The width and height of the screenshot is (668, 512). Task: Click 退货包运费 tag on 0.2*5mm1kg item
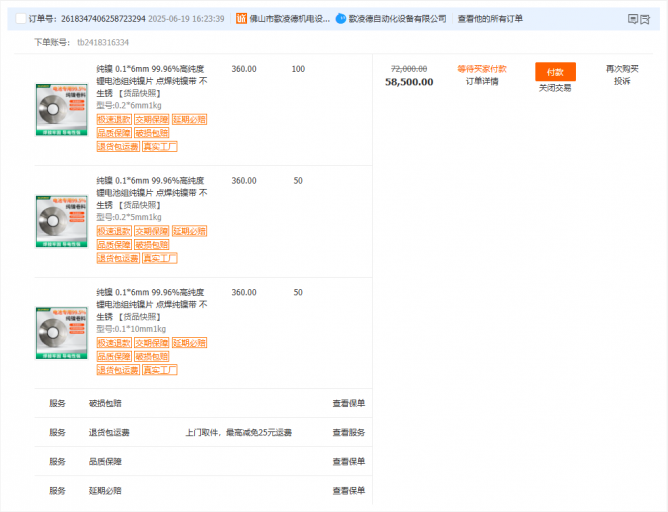pyautogui.click(x=118, y=258)
